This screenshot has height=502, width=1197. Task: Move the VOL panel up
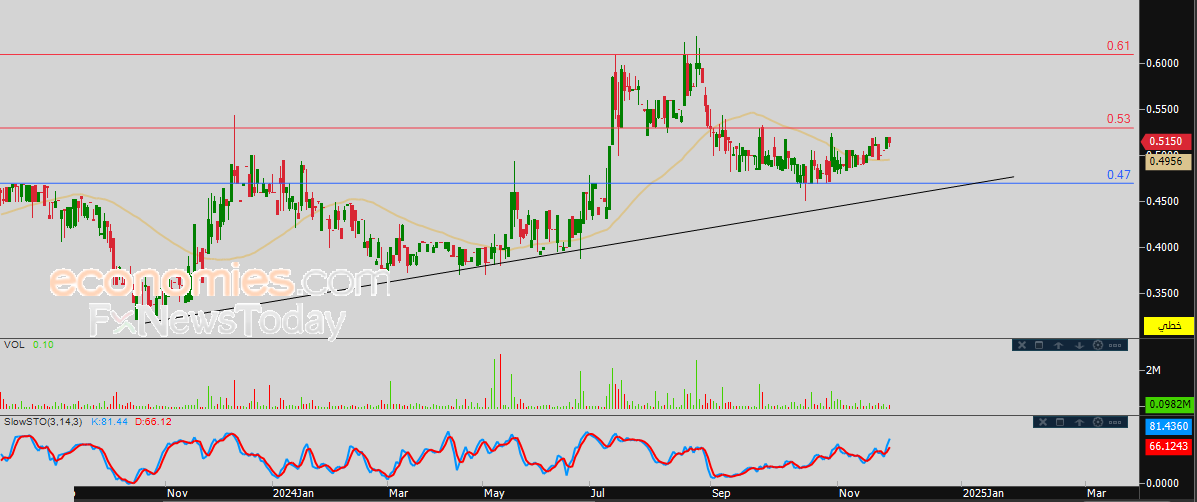coord(1058,345)
